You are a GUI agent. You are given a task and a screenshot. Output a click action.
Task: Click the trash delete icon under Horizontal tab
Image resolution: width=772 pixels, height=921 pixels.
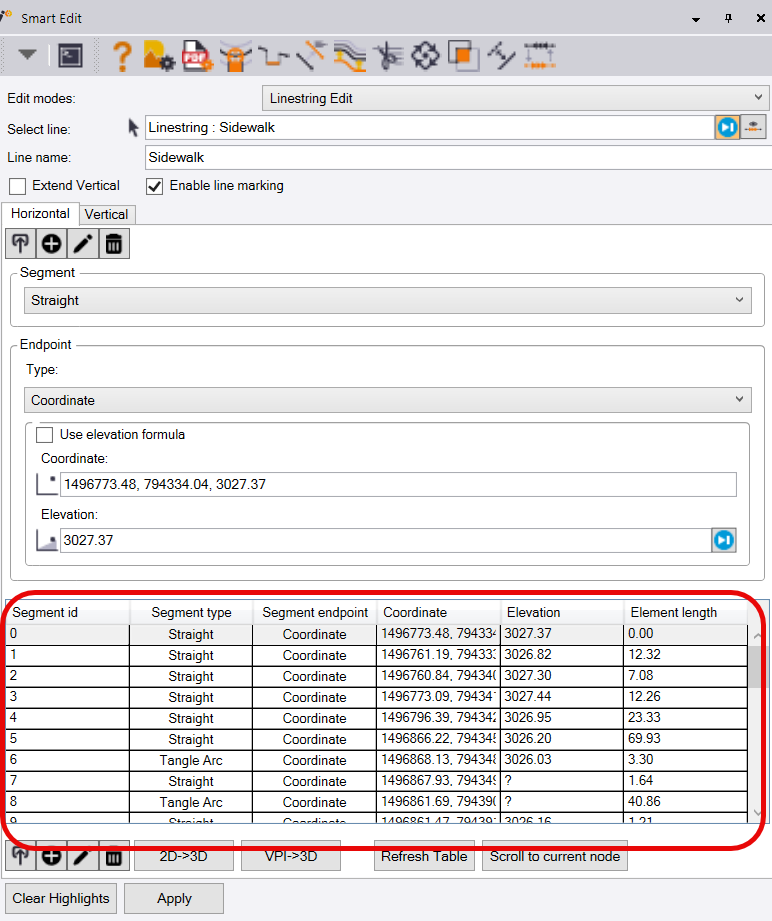[114, 243]
